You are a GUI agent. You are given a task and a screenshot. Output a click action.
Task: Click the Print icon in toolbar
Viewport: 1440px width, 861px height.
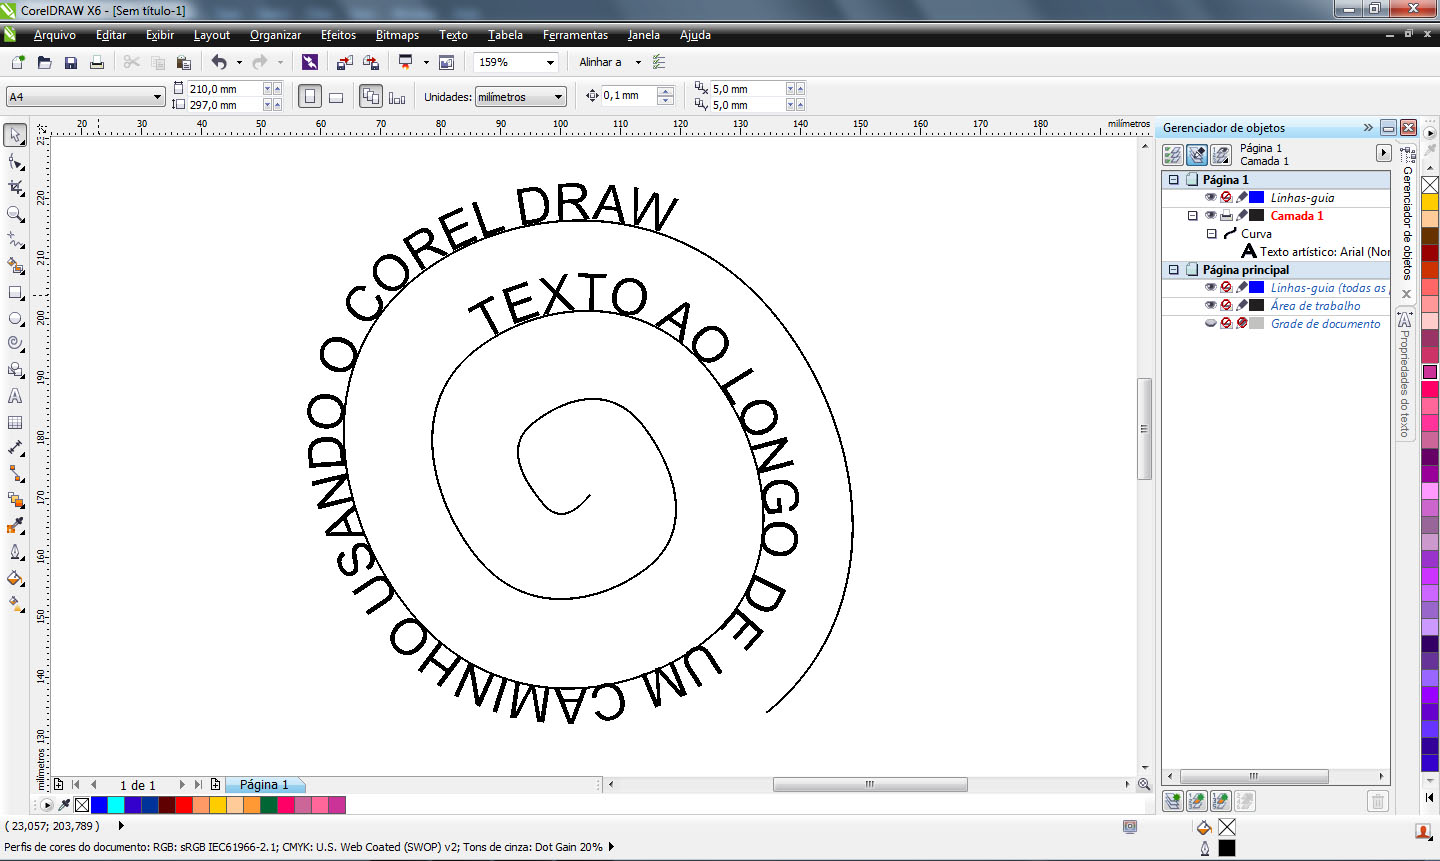tap(97, 62)
